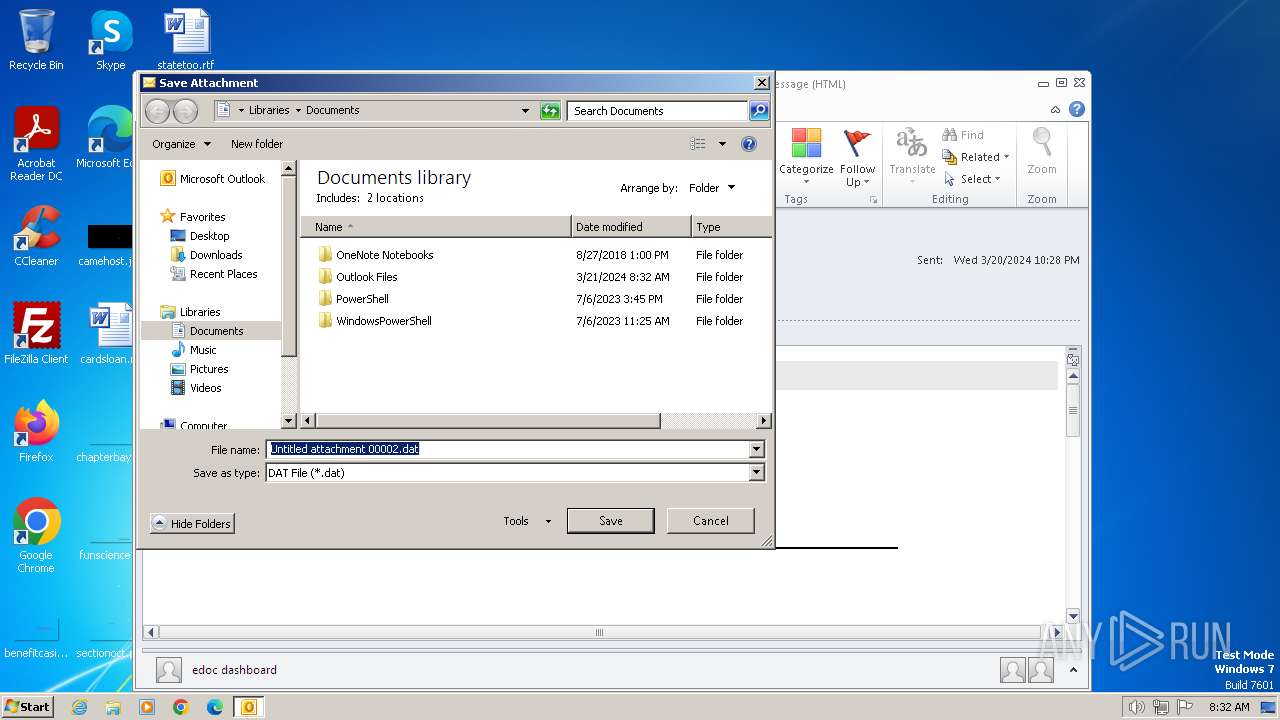
Task: Click Chrome icon in taskbar
Action: click(180, 707)
